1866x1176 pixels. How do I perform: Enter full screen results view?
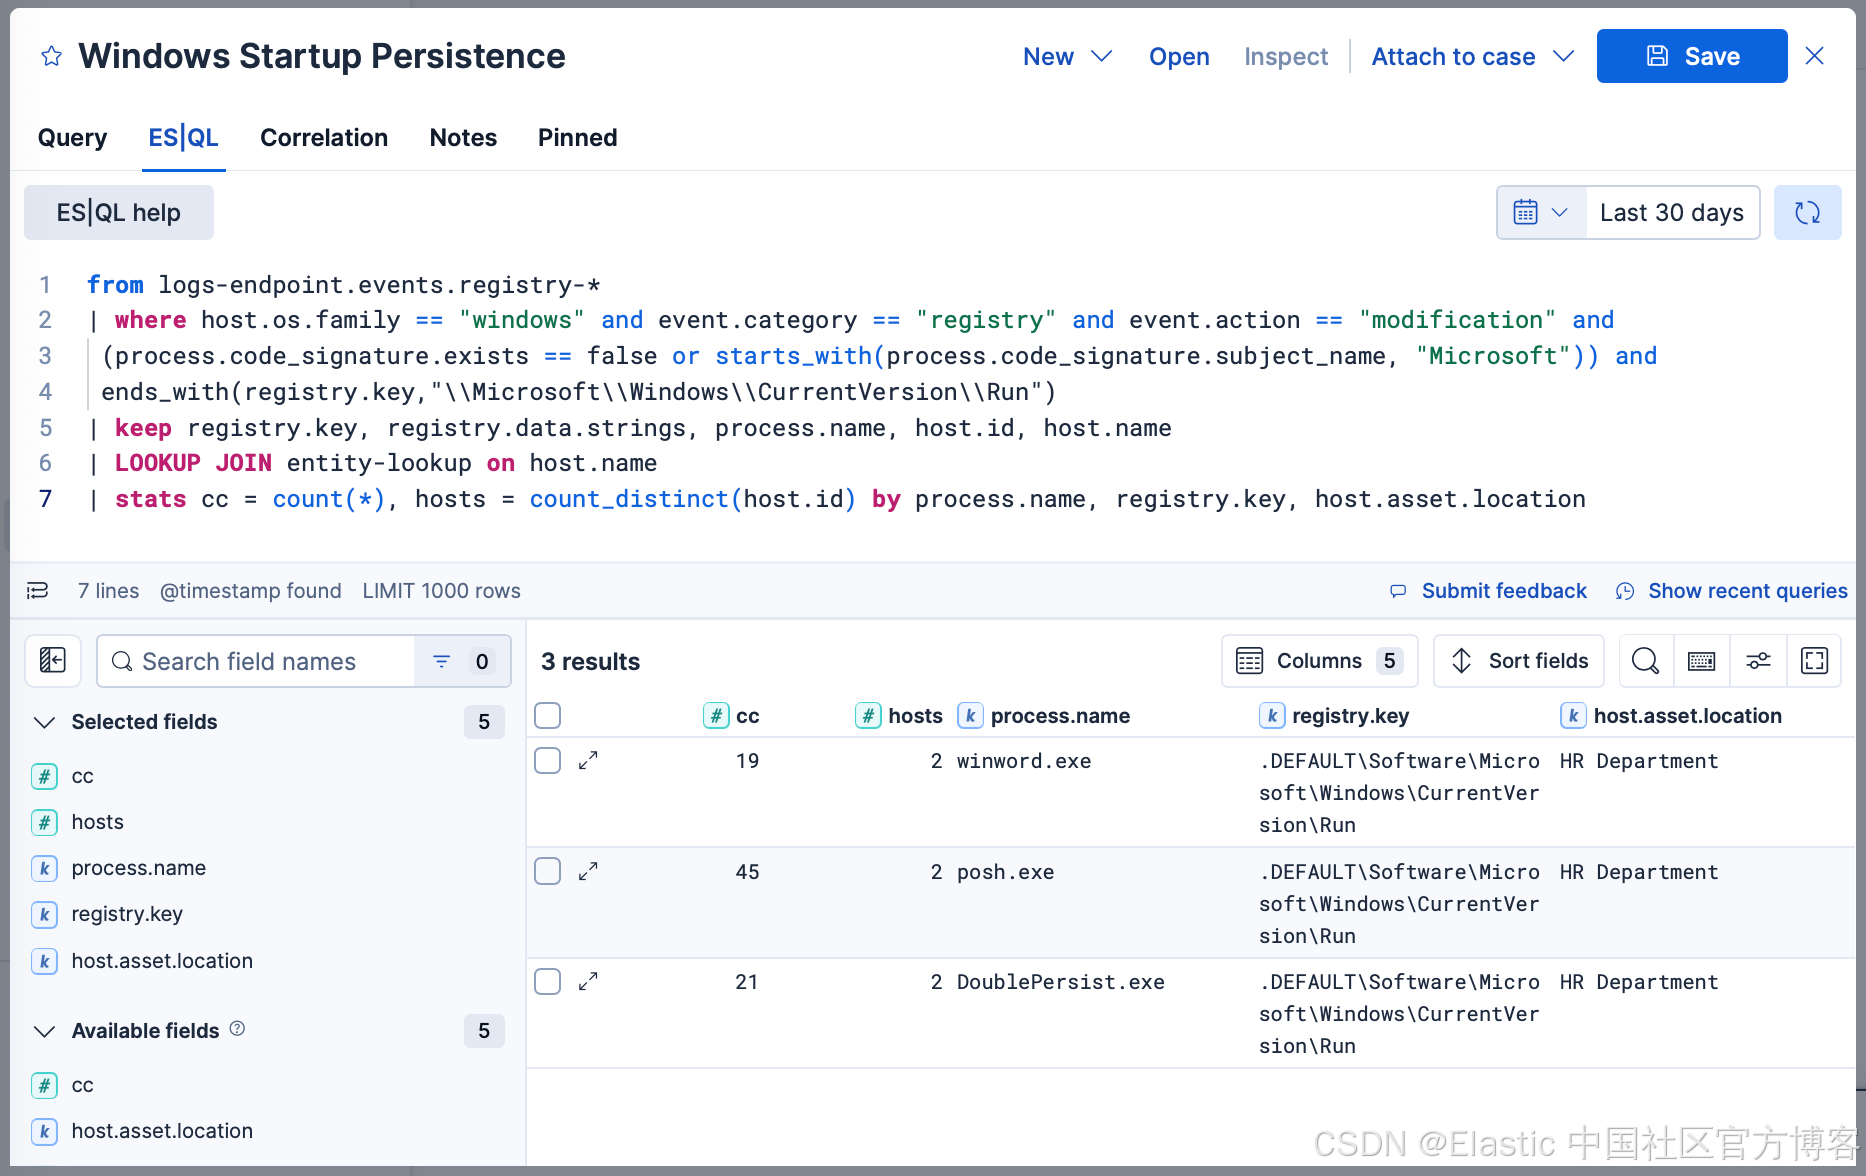click(1814, 661)
